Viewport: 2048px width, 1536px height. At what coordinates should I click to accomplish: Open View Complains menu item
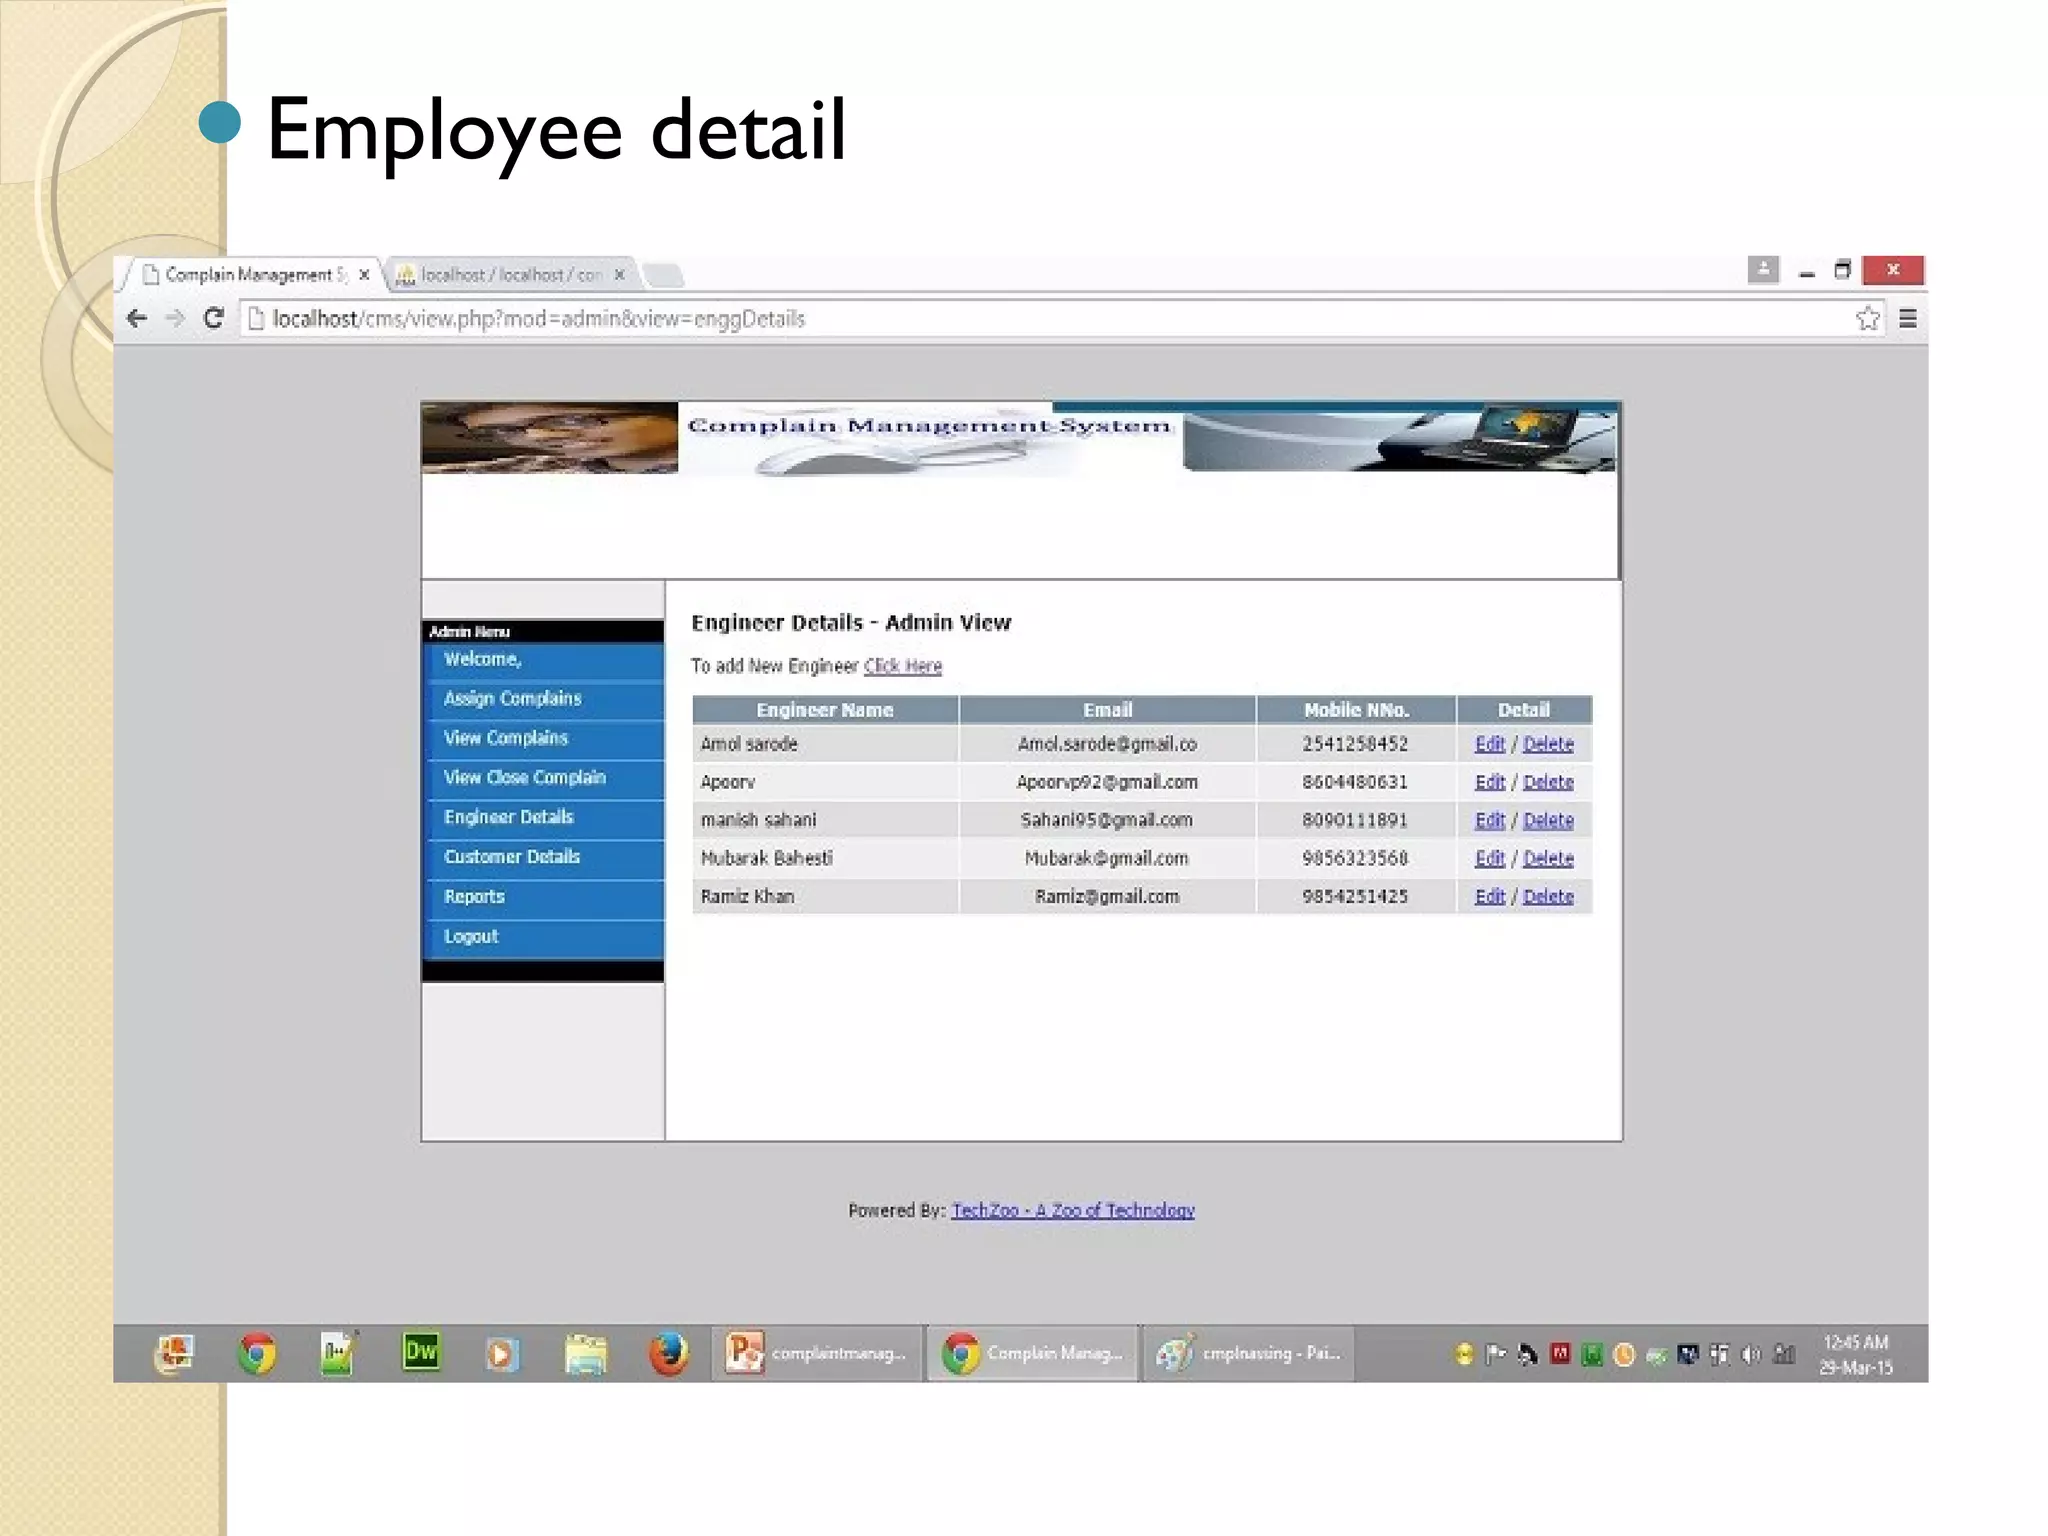[x=544, y=739]
